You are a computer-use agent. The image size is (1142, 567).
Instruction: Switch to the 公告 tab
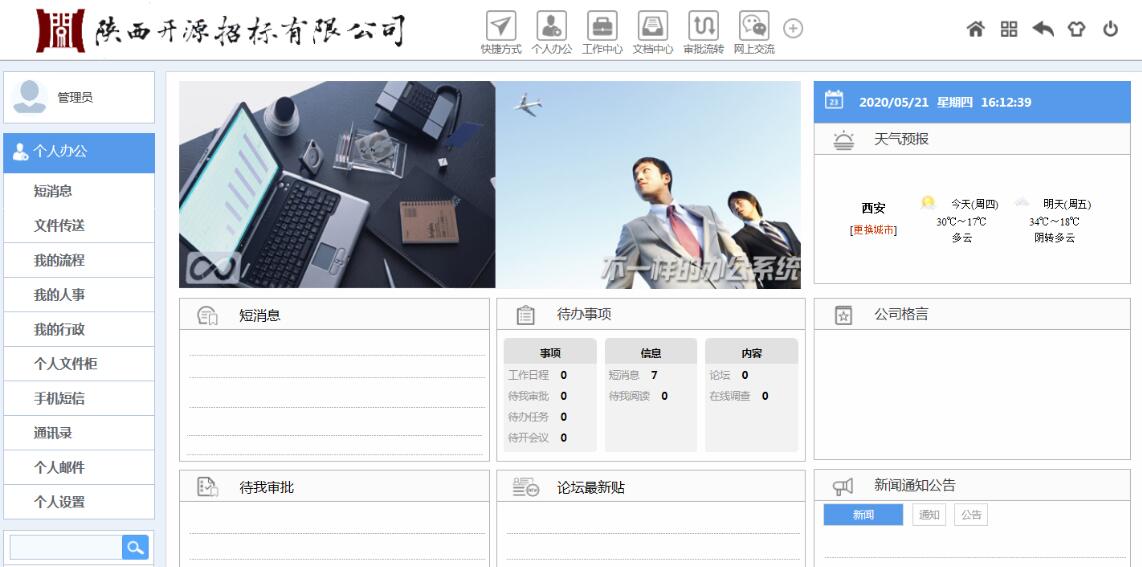point(971,515)
